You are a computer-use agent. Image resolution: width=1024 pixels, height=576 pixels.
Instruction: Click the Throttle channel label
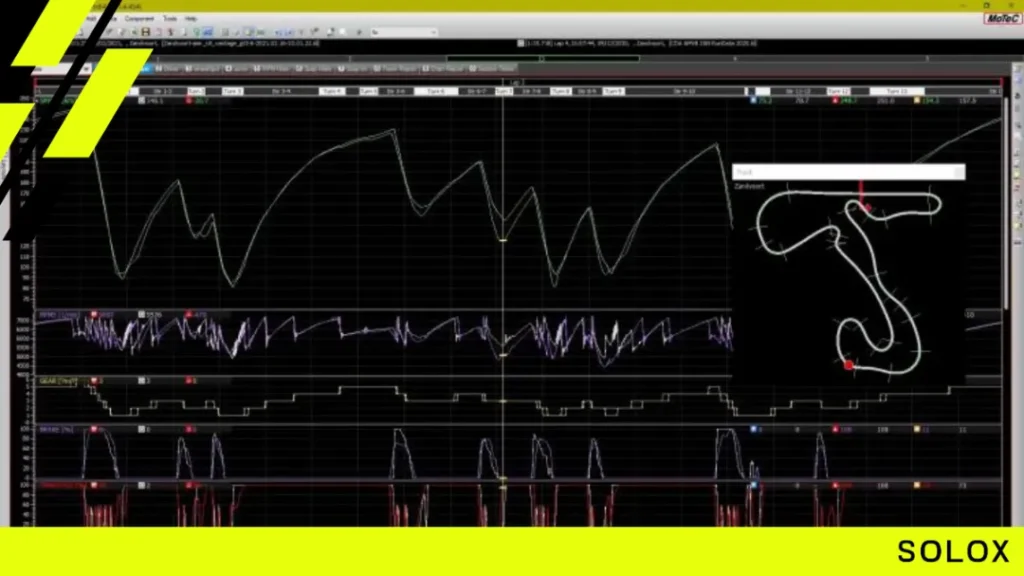point(63,485)
